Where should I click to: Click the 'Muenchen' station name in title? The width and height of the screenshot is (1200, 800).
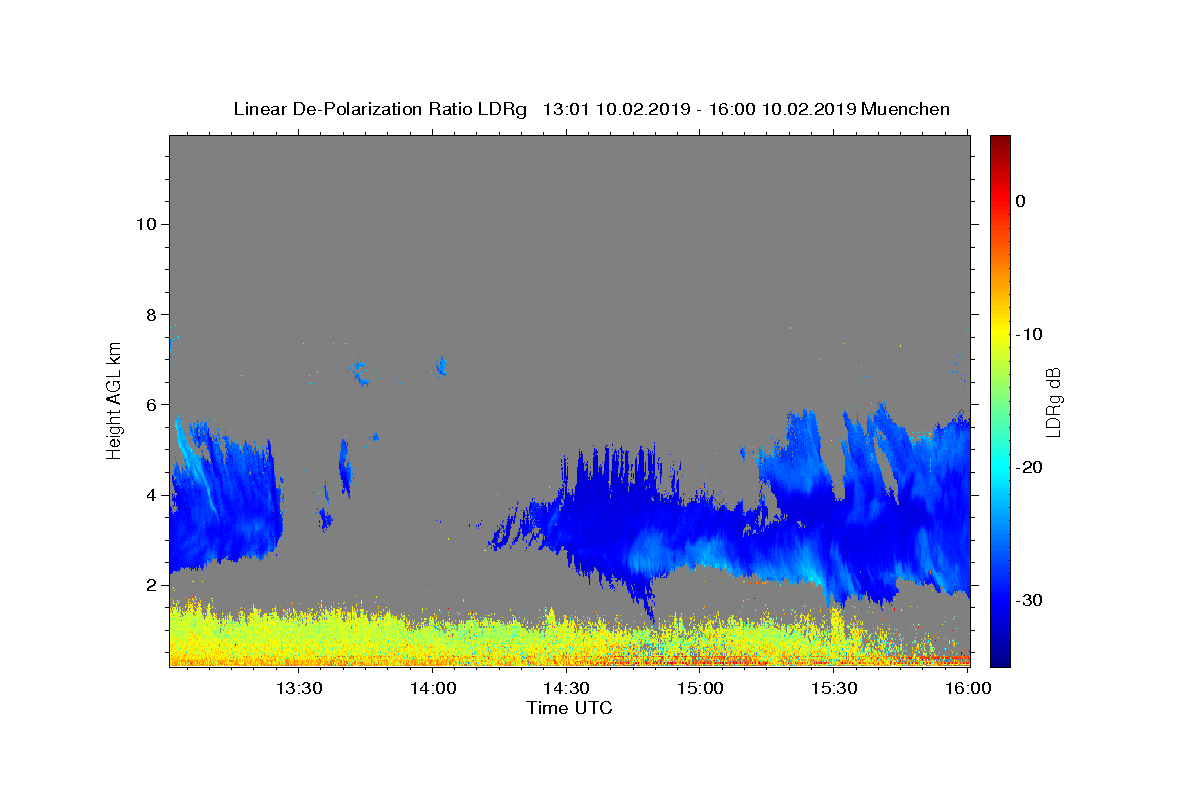[x=905, y=109]
